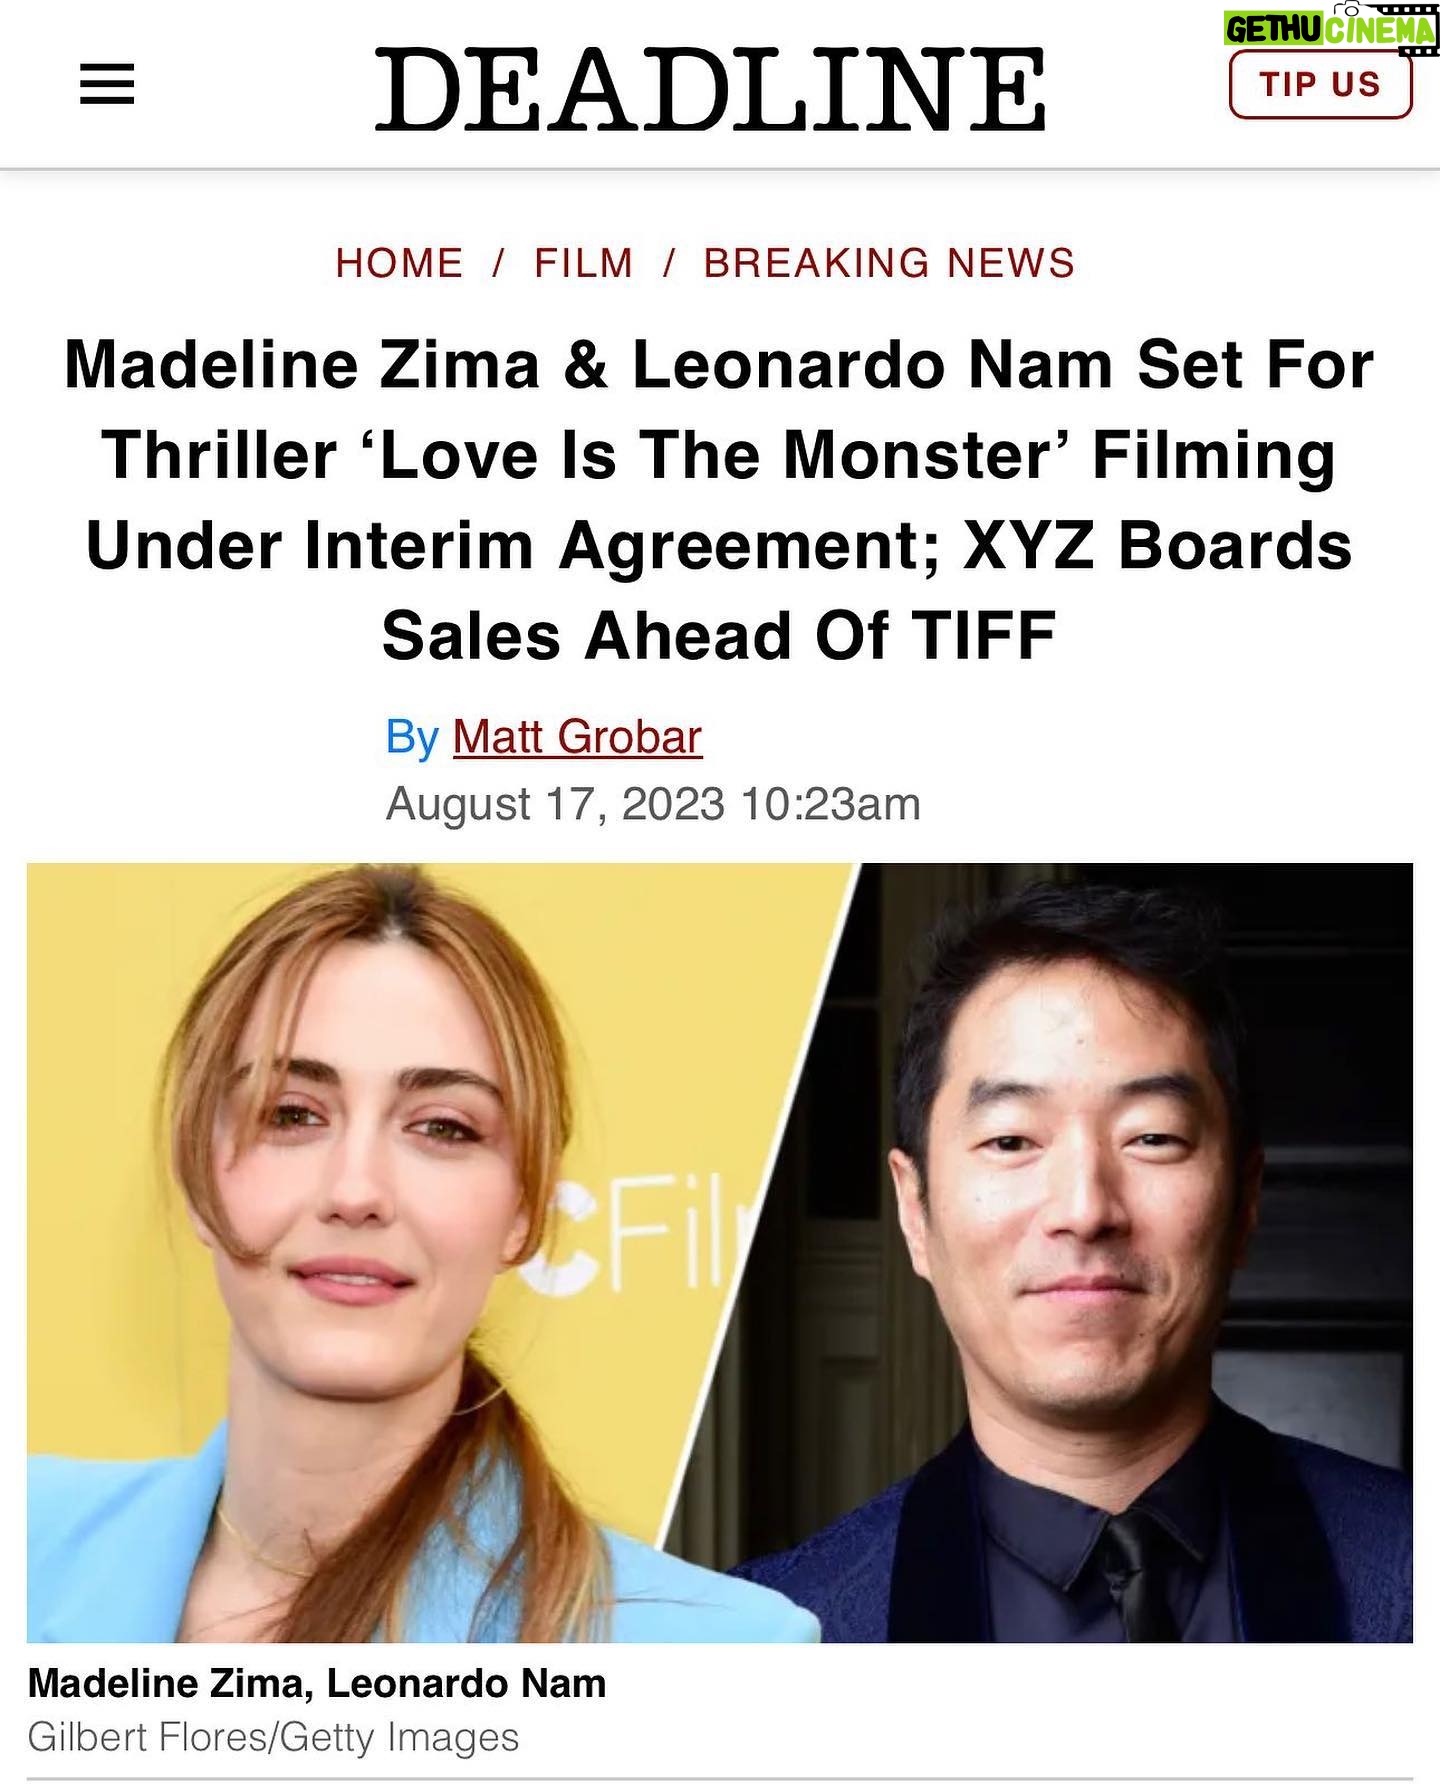Open the BREAKING NEWS breadcrumb link
The width and height of the screenshot is (1440, 1784).
[x=889, y=263]
